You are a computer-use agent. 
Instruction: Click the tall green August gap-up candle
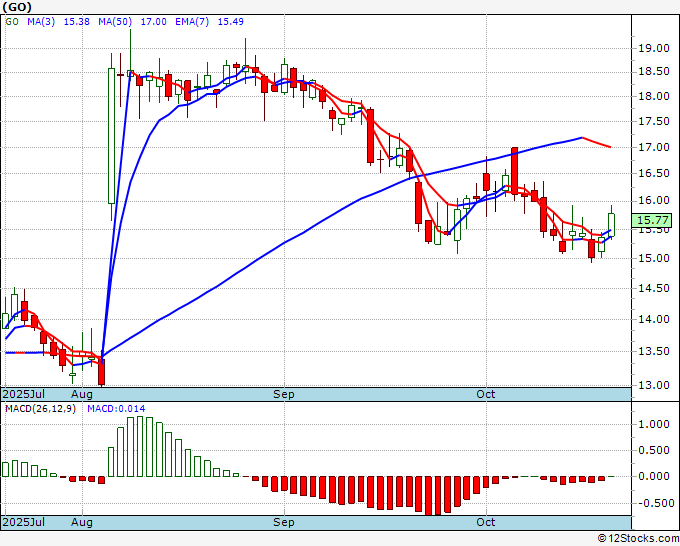[111, 136]
